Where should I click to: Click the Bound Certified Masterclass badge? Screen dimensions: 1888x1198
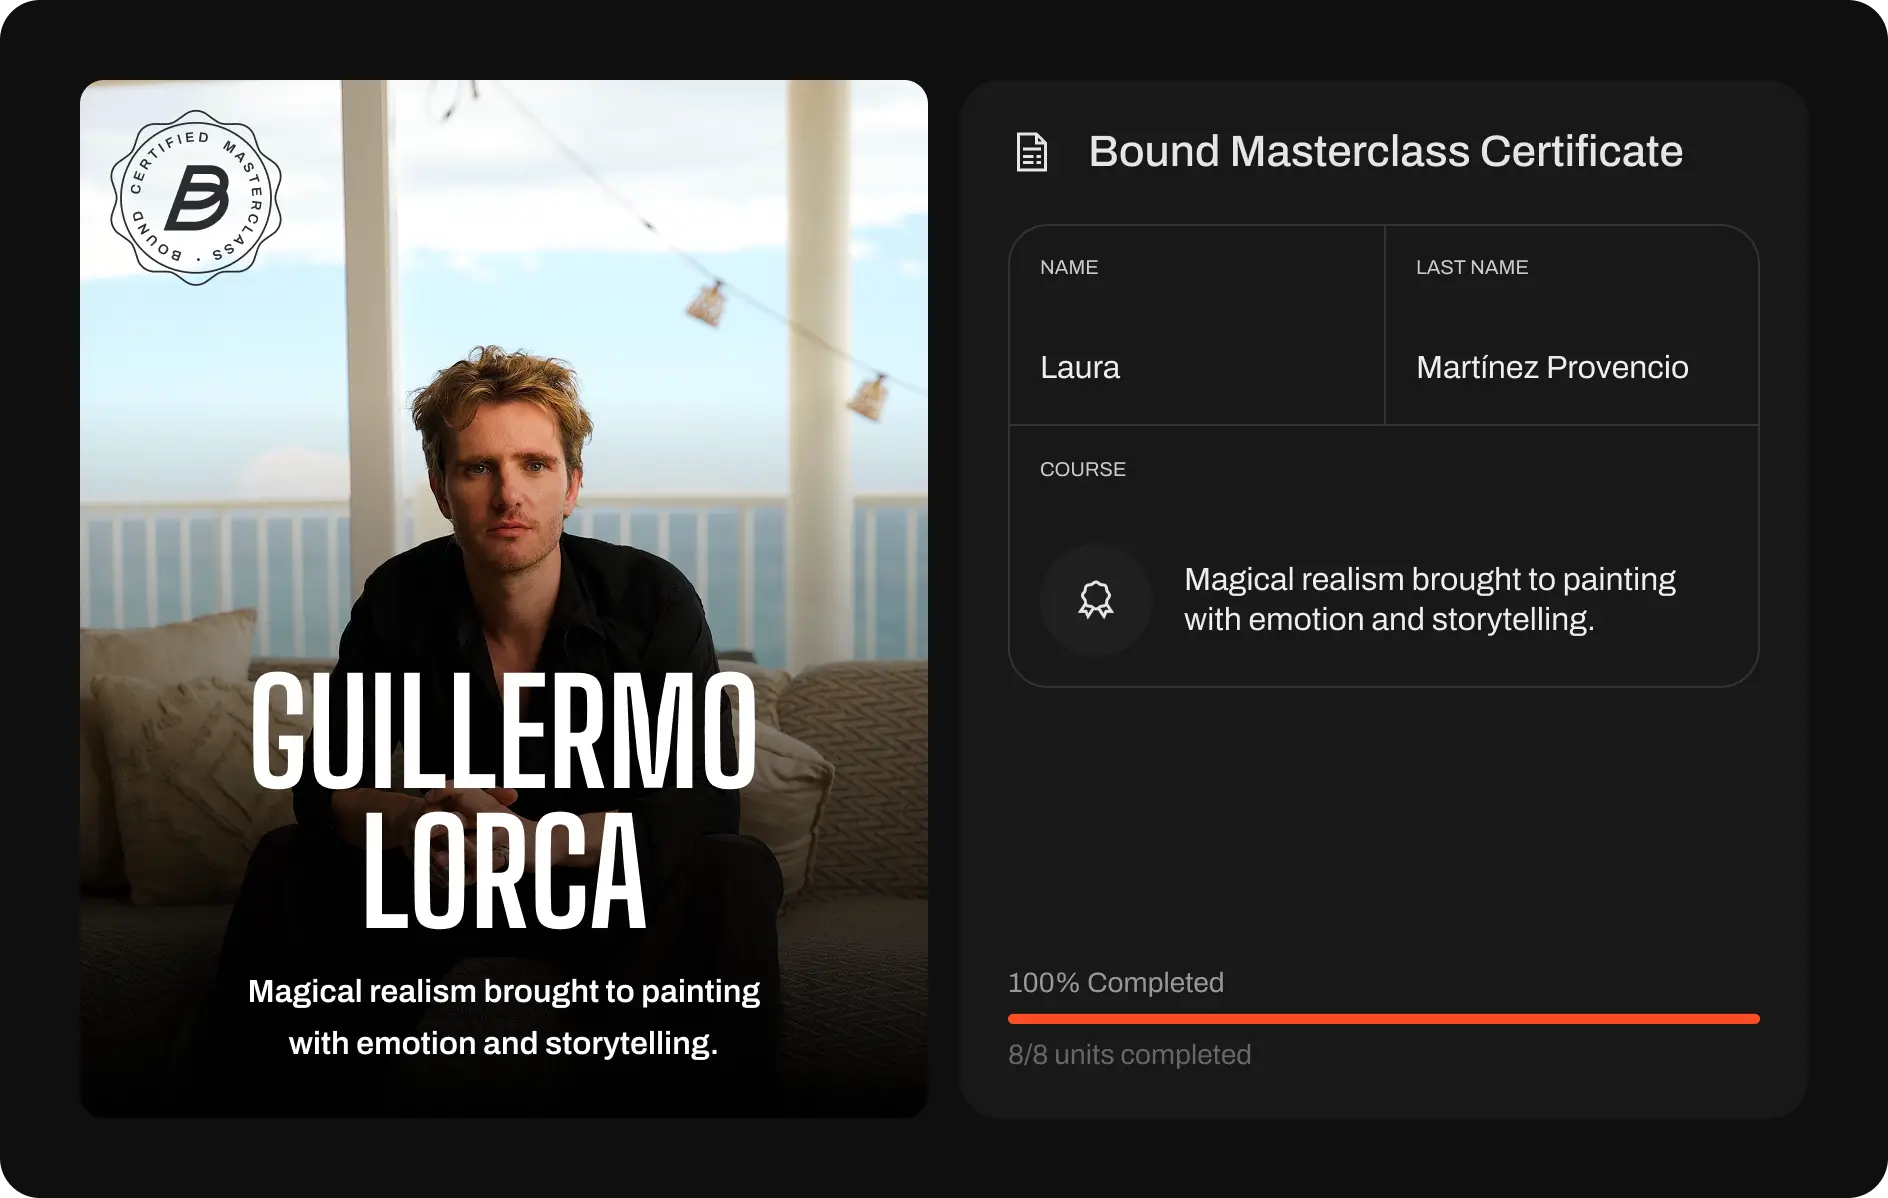point(196,198)
